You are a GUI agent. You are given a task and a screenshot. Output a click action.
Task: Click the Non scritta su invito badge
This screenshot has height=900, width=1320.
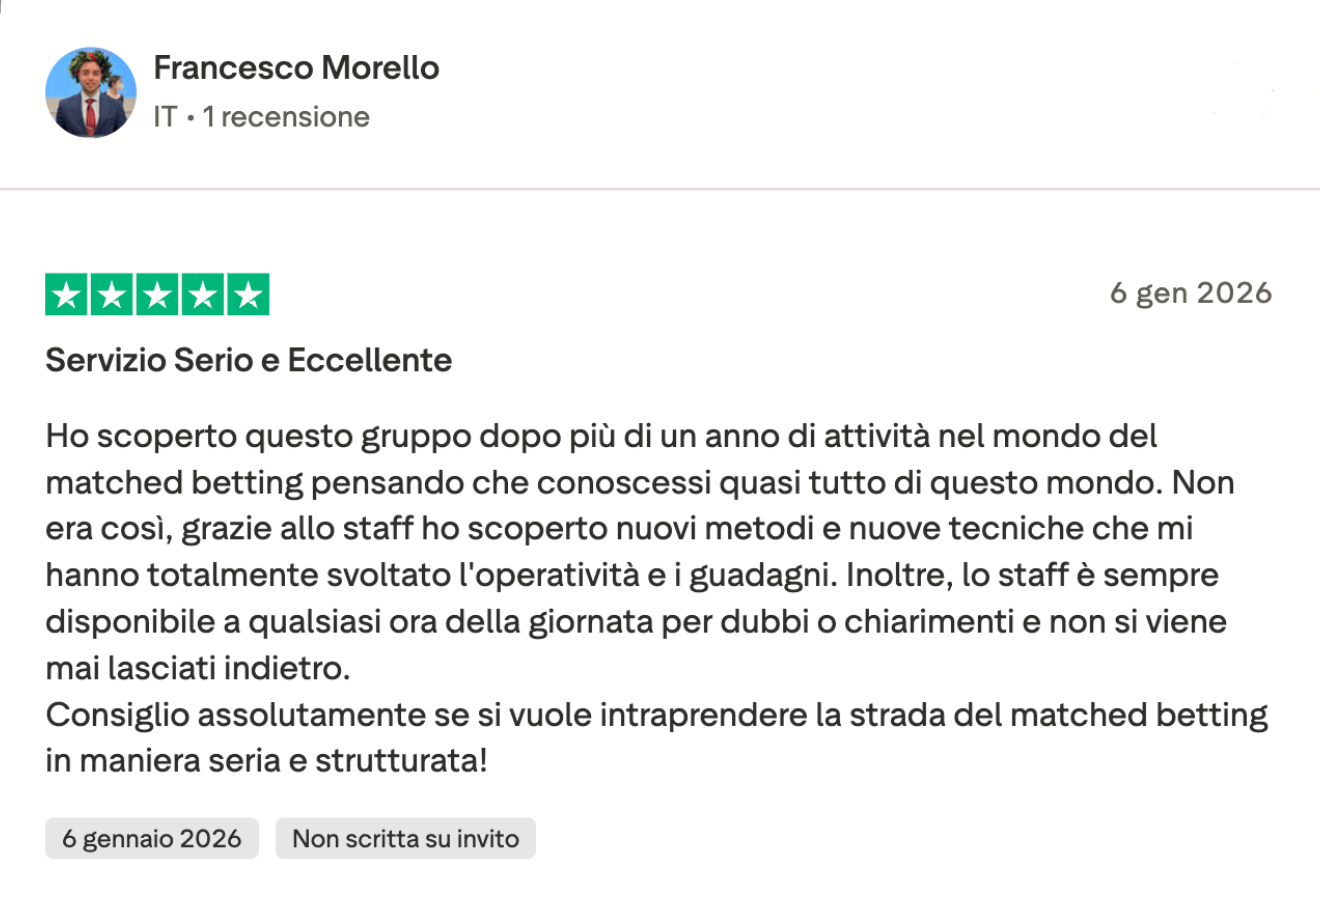coord(405,838)
